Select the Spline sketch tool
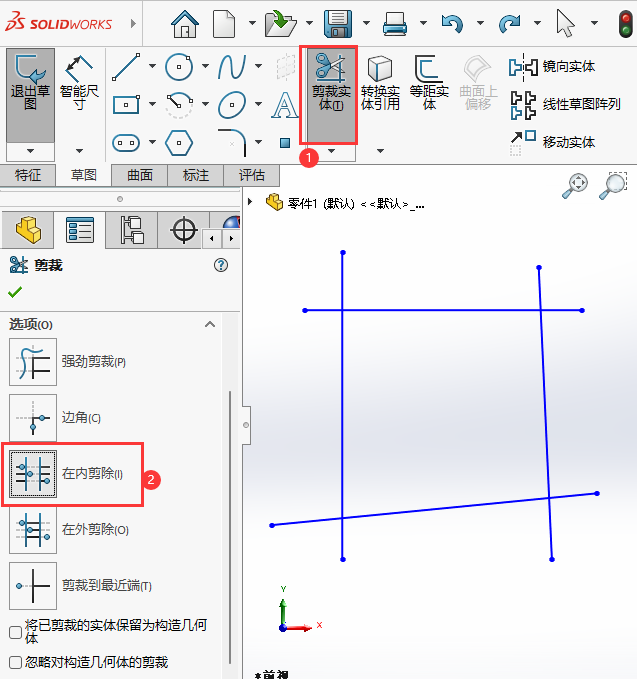637x679 pixels. [x=232, y=67]
